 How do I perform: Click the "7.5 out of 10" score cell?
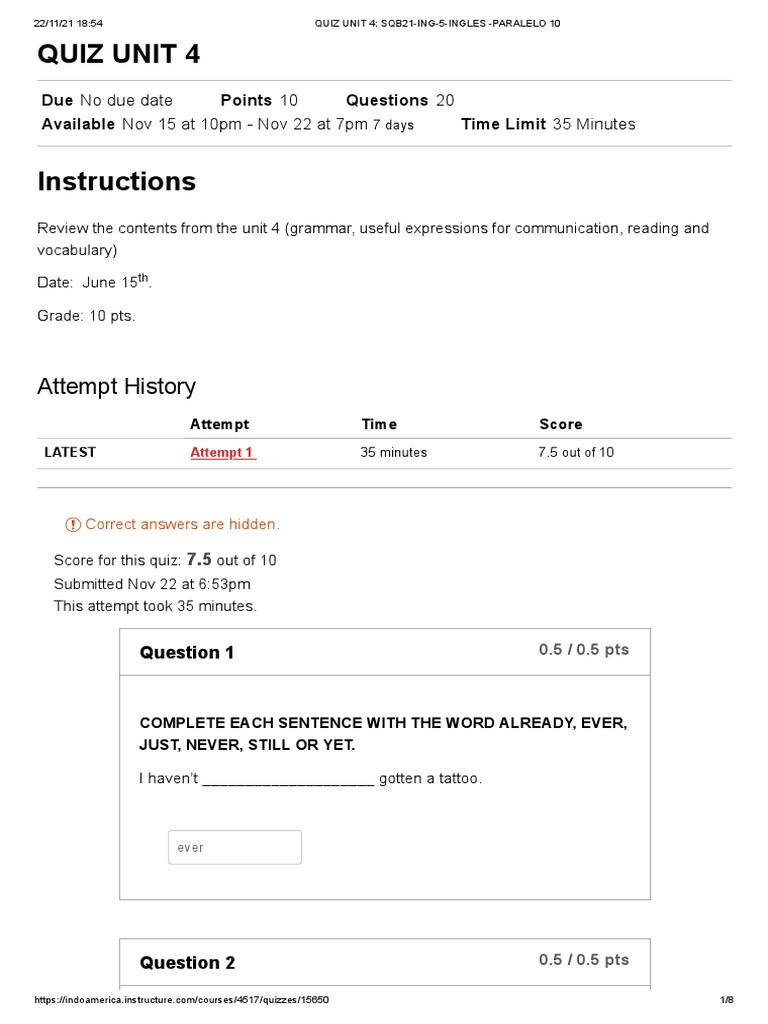point(576,453)
